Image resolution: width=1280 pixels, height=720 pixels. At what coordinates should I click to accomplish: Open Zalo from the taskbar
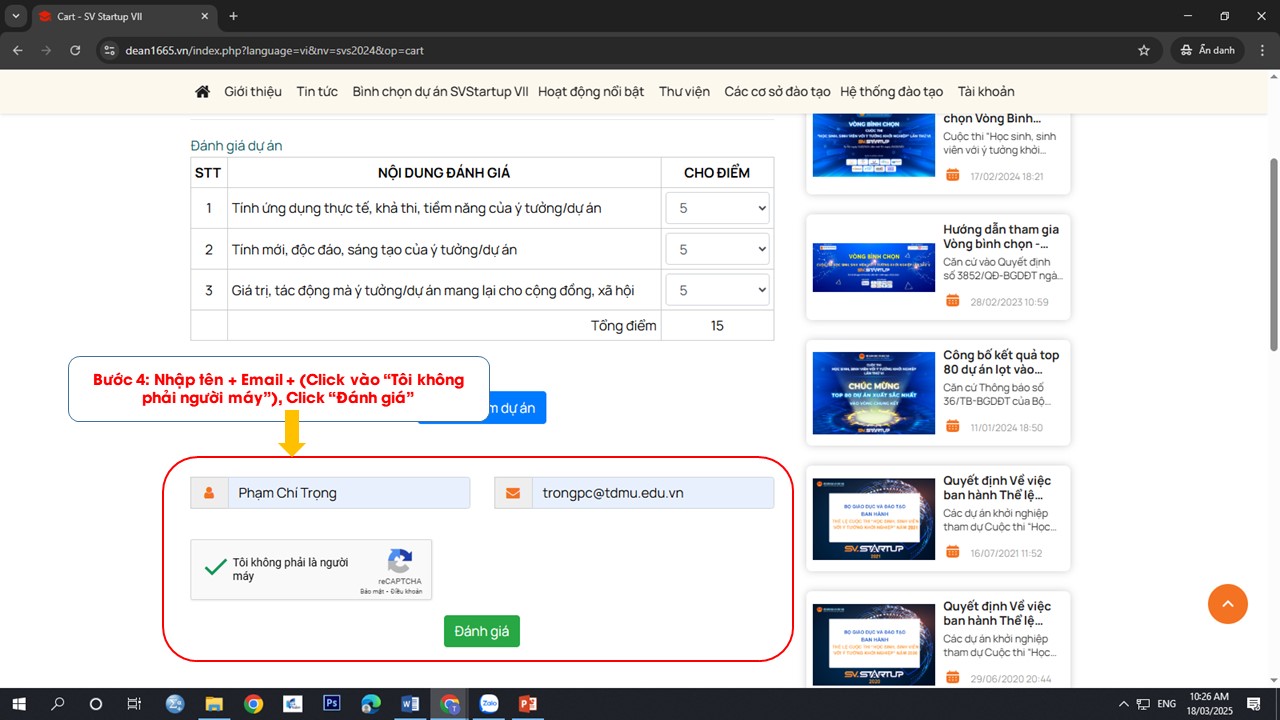tap(489, 704)
